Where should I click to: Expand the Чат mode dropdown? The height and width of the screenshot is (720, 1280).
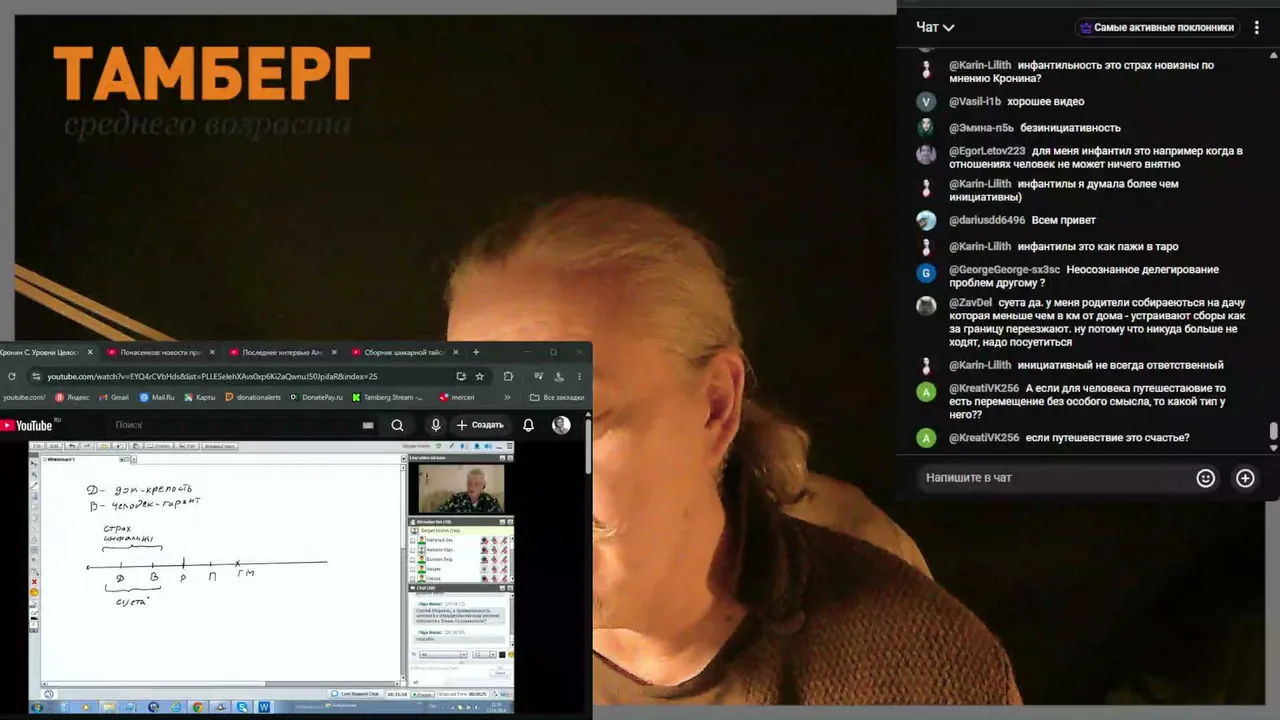pos(935,28)
